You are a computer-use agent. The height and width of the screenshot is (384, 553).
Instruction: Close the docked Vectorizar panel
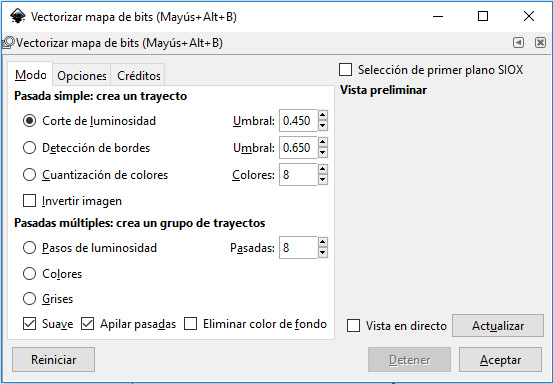(x=540, y=43)
